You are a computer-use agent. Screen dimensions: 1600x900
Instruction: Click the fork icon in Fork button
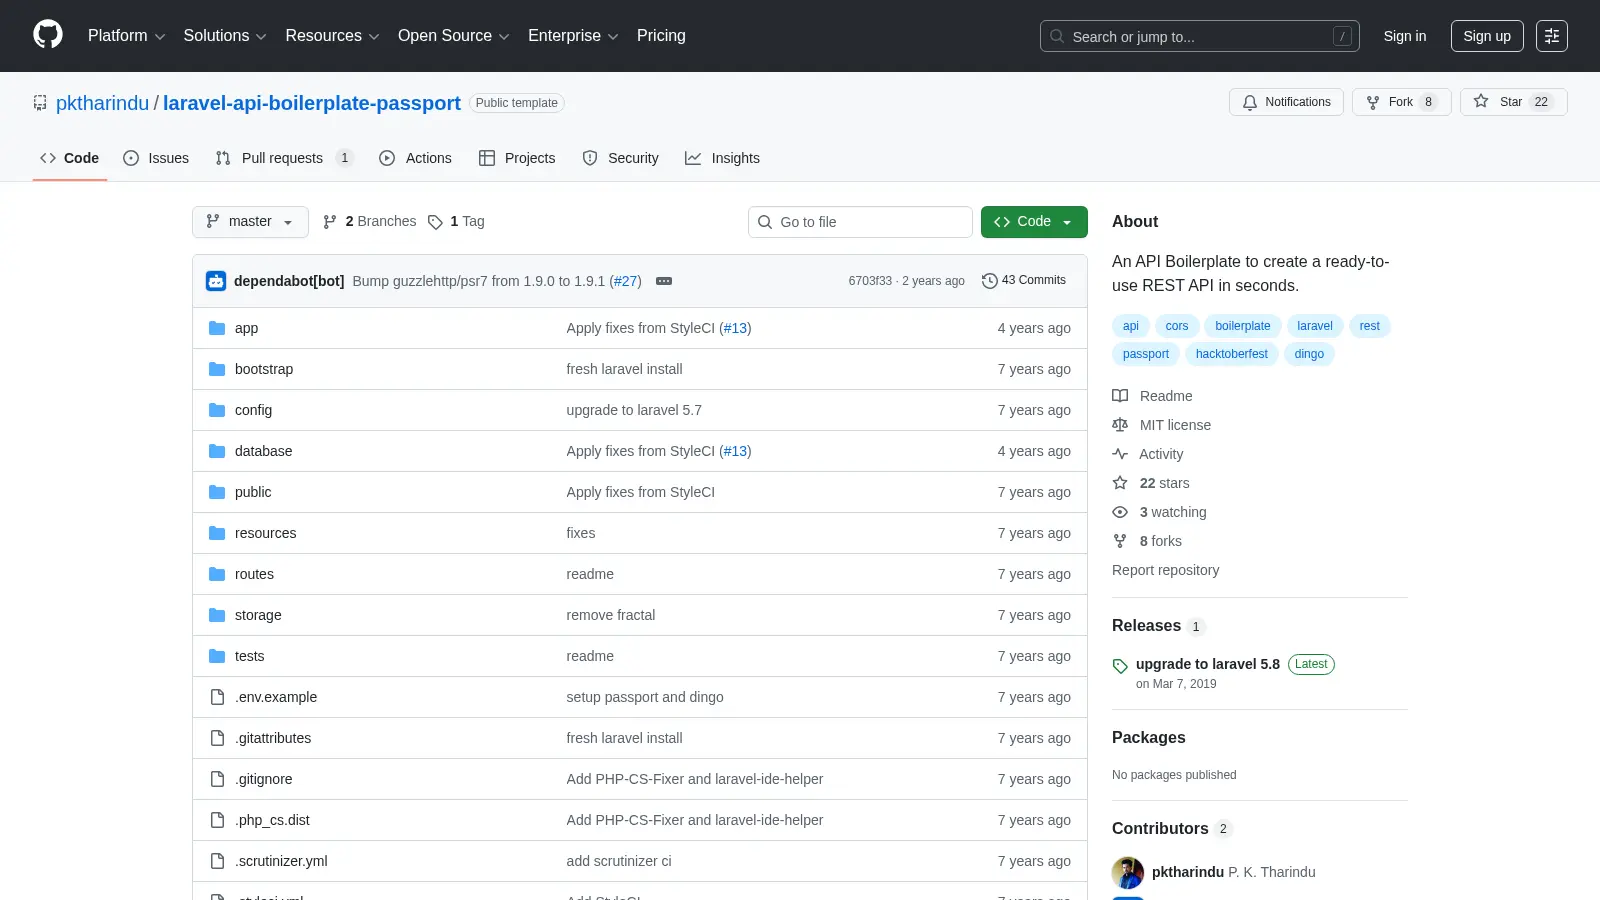coord(1373,102)
